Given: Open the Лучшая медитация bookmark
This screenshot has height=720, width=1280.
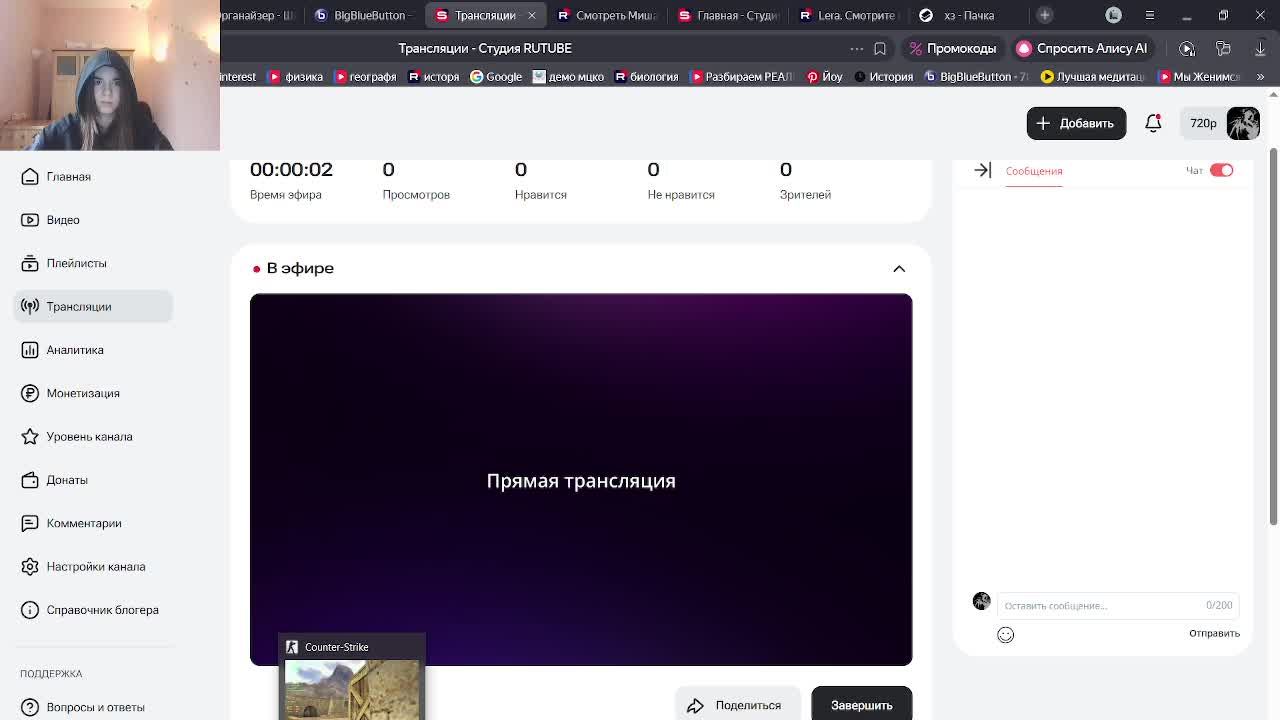Looking at the screenshot, I should [1092, 76].
